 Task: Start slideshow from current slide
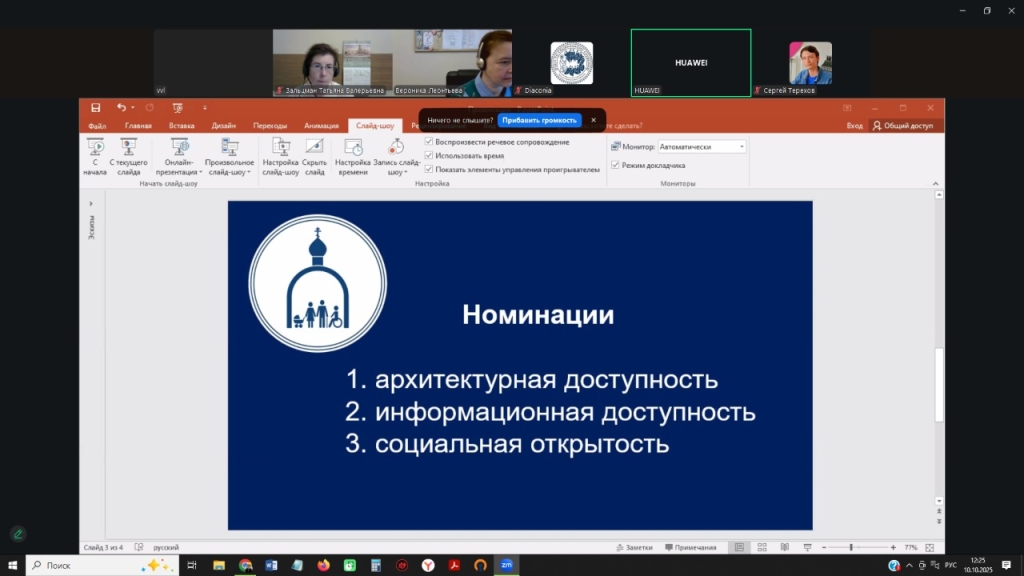128,156
